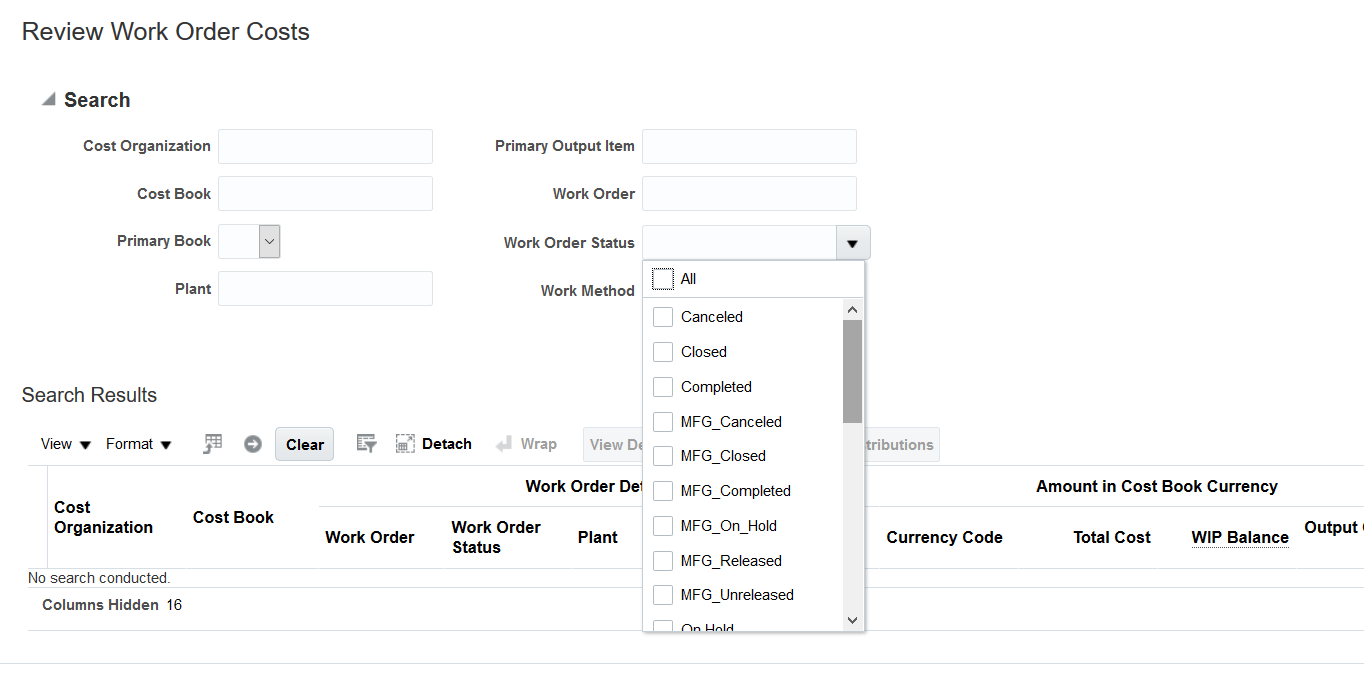1364x678 pixels.
Task: Open the Format dropdown menu
Action: pyautogui.click(x=139, y=444)
